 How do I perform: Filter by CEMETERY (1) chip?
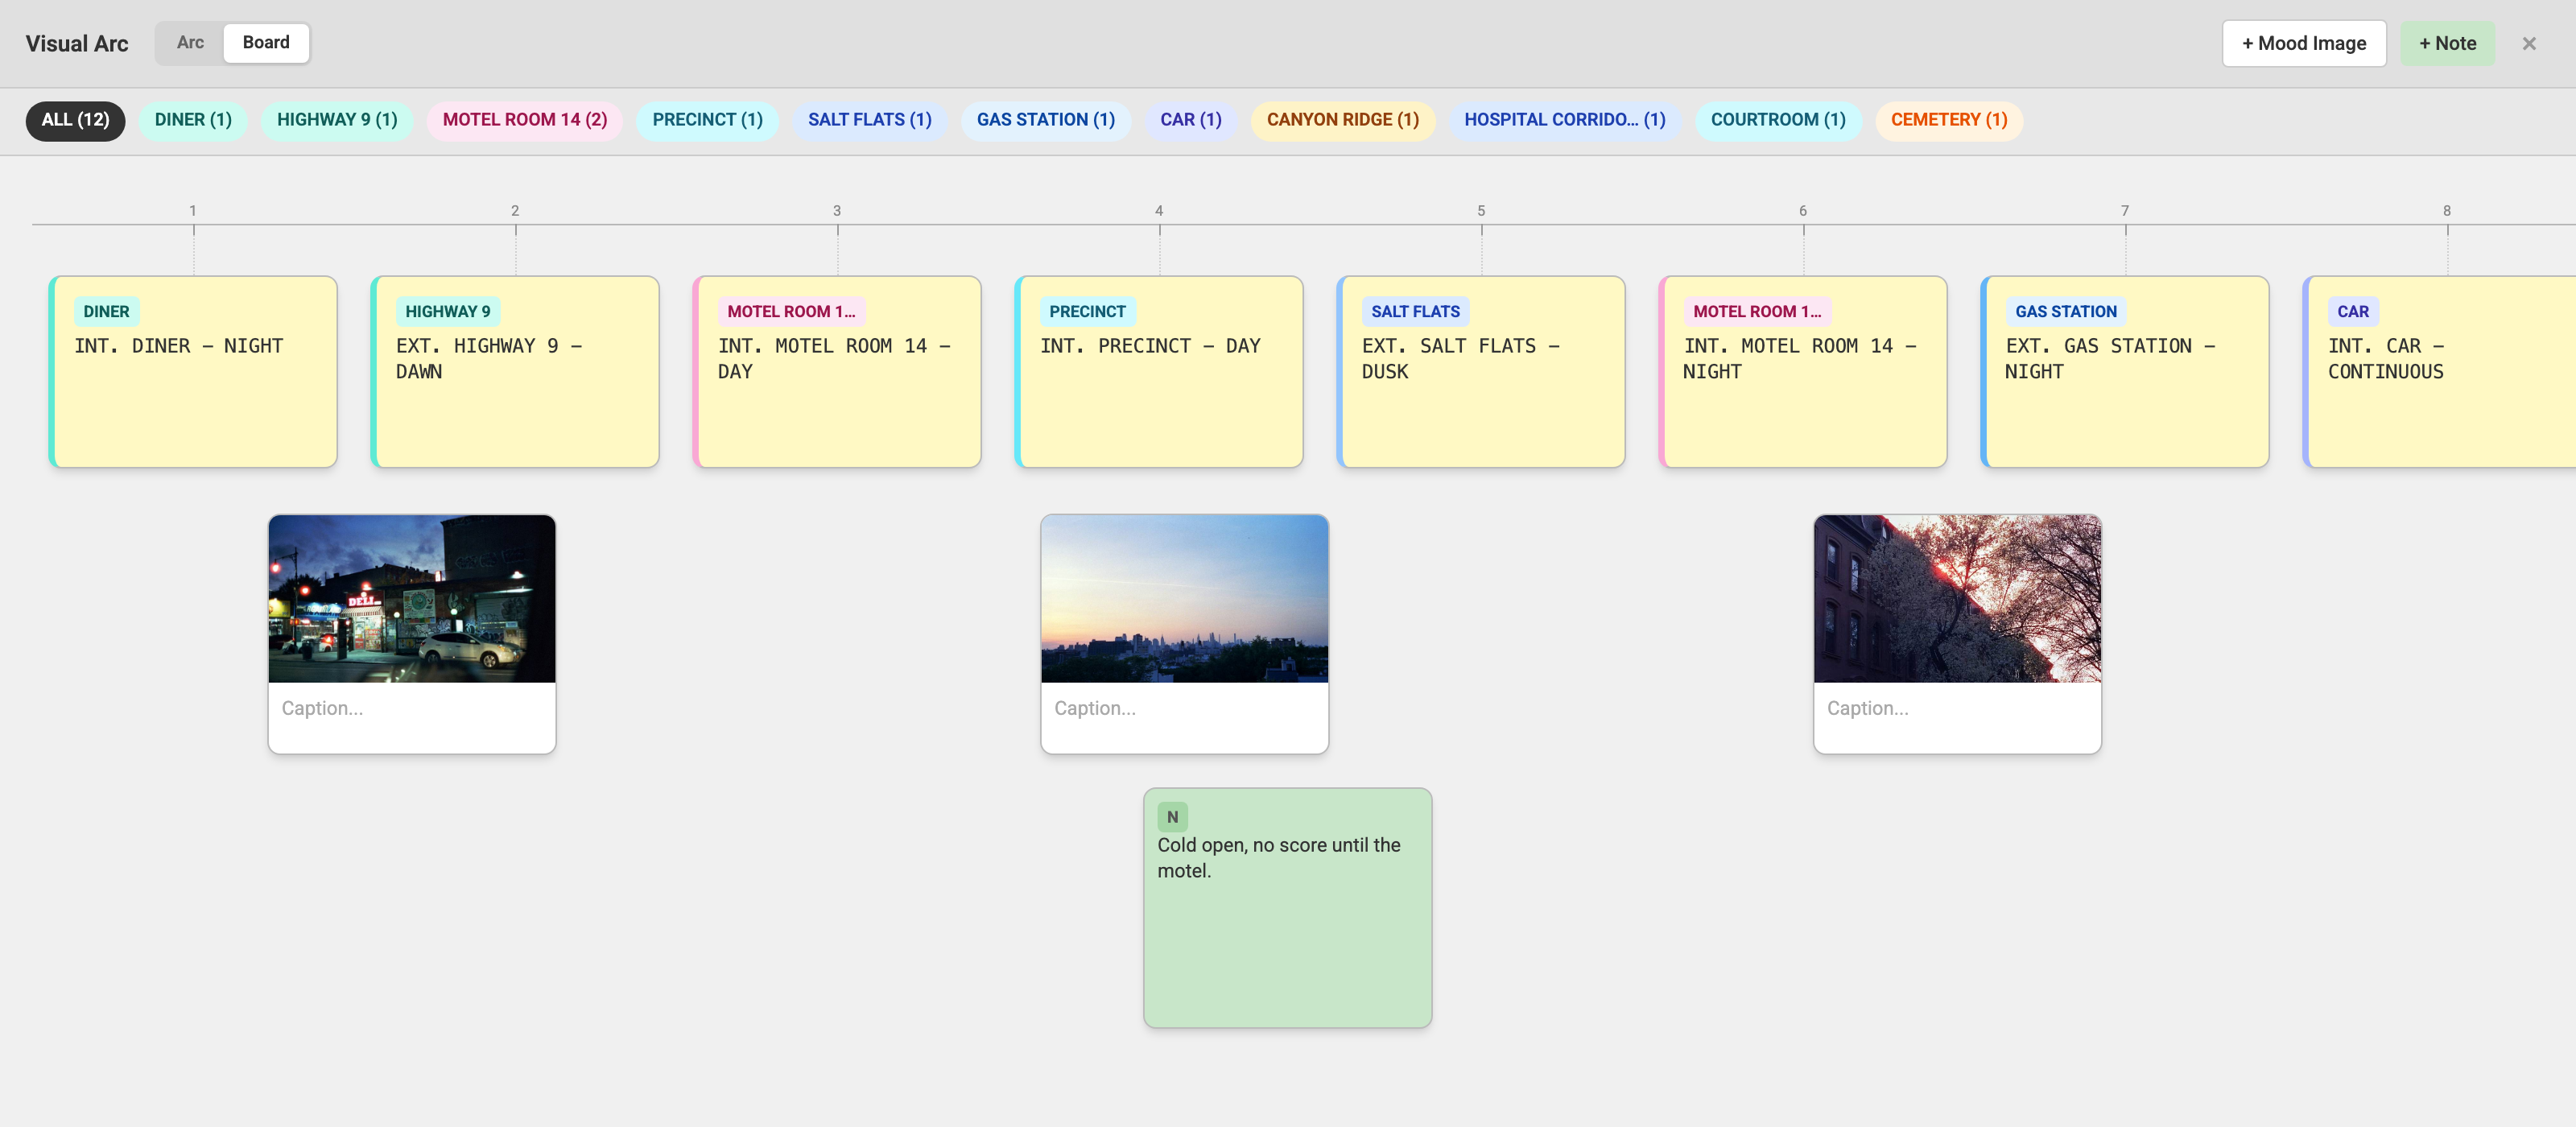point(1948,120)
